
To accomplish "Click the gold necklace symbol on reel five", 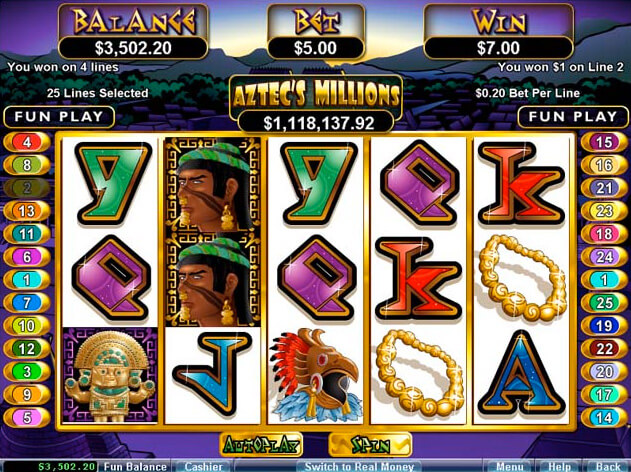I will [x=522, y=278].
